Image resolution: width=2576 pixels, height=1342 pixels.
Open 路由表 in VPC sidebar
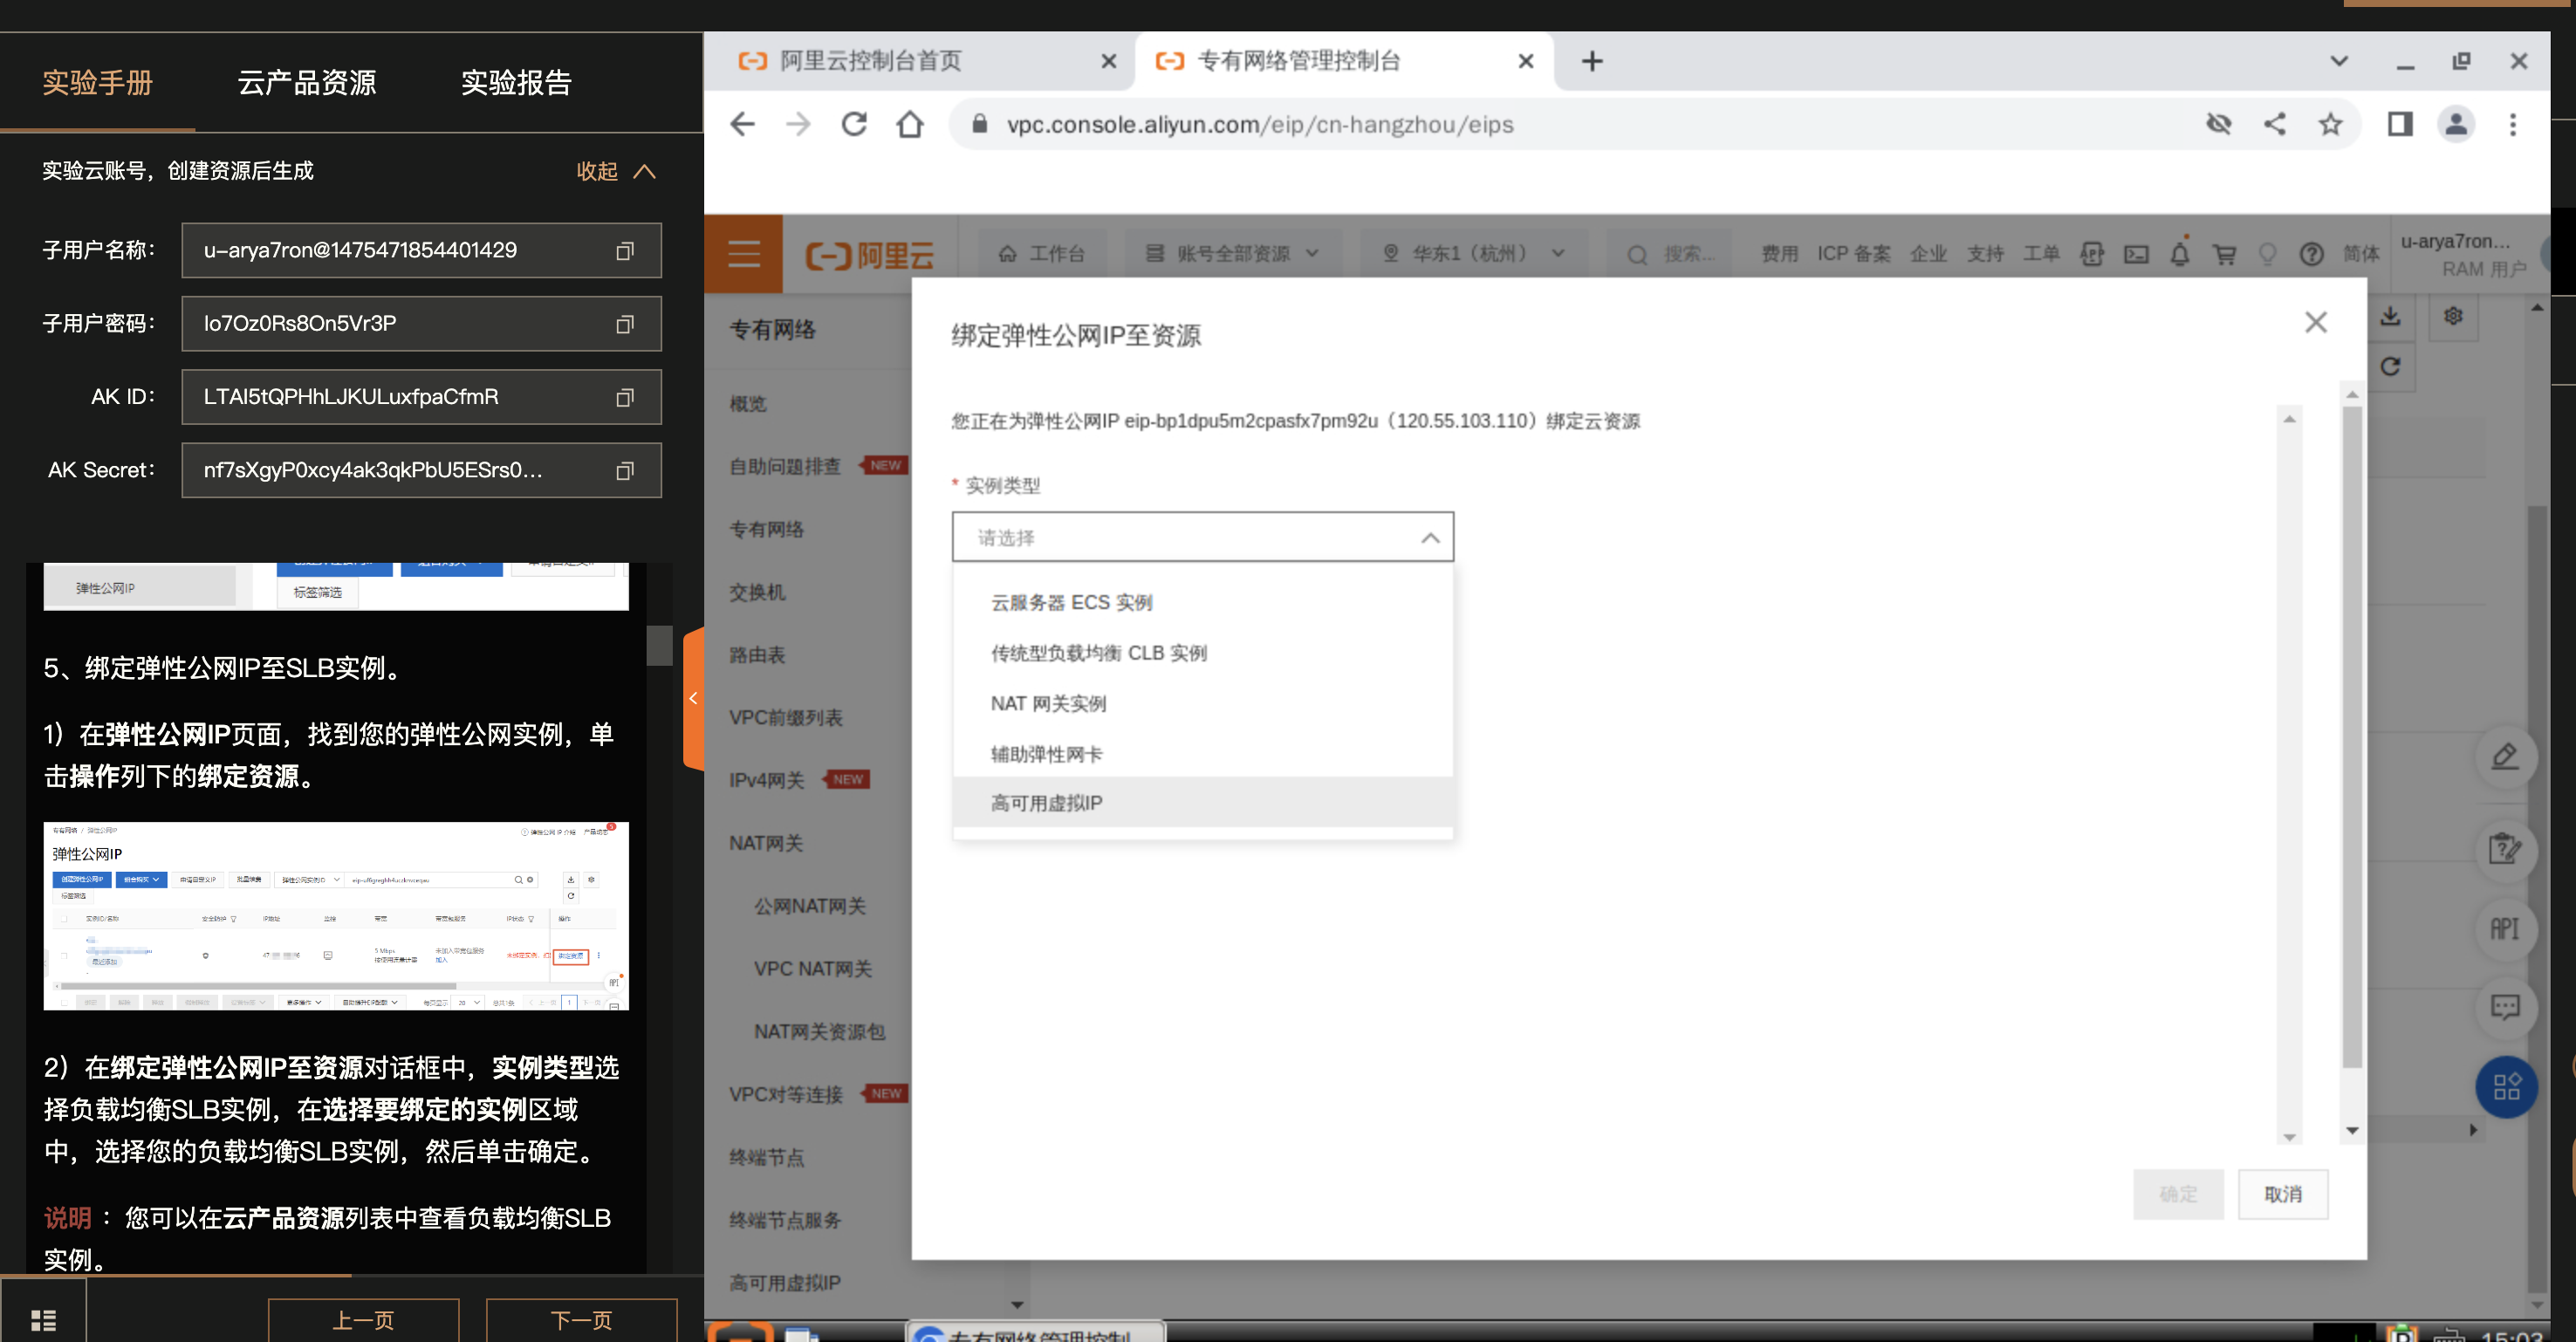coord(757,655)
